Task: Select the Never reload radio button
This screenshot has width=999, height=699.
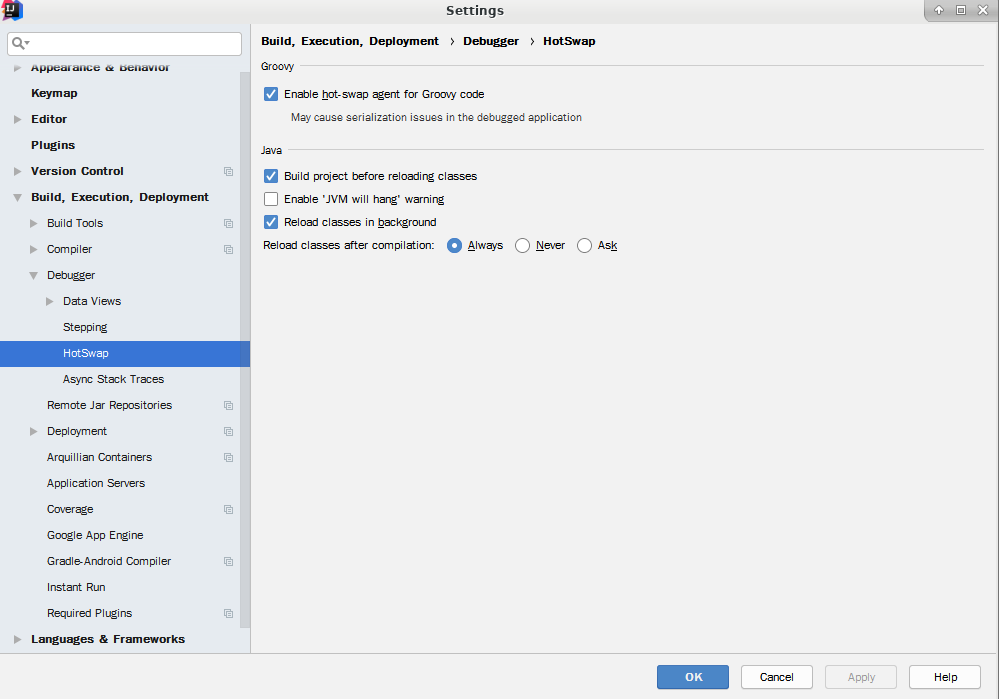Action: (522, 246)
